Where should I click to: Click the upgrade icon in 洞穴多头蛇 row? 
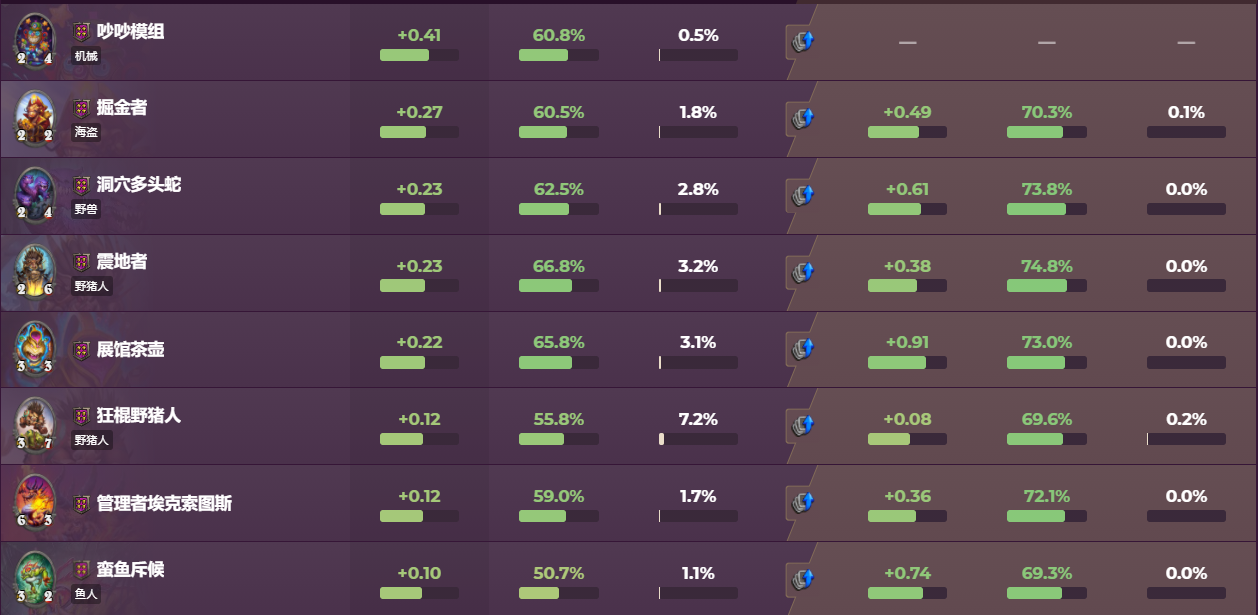click(x=803, y=195)
